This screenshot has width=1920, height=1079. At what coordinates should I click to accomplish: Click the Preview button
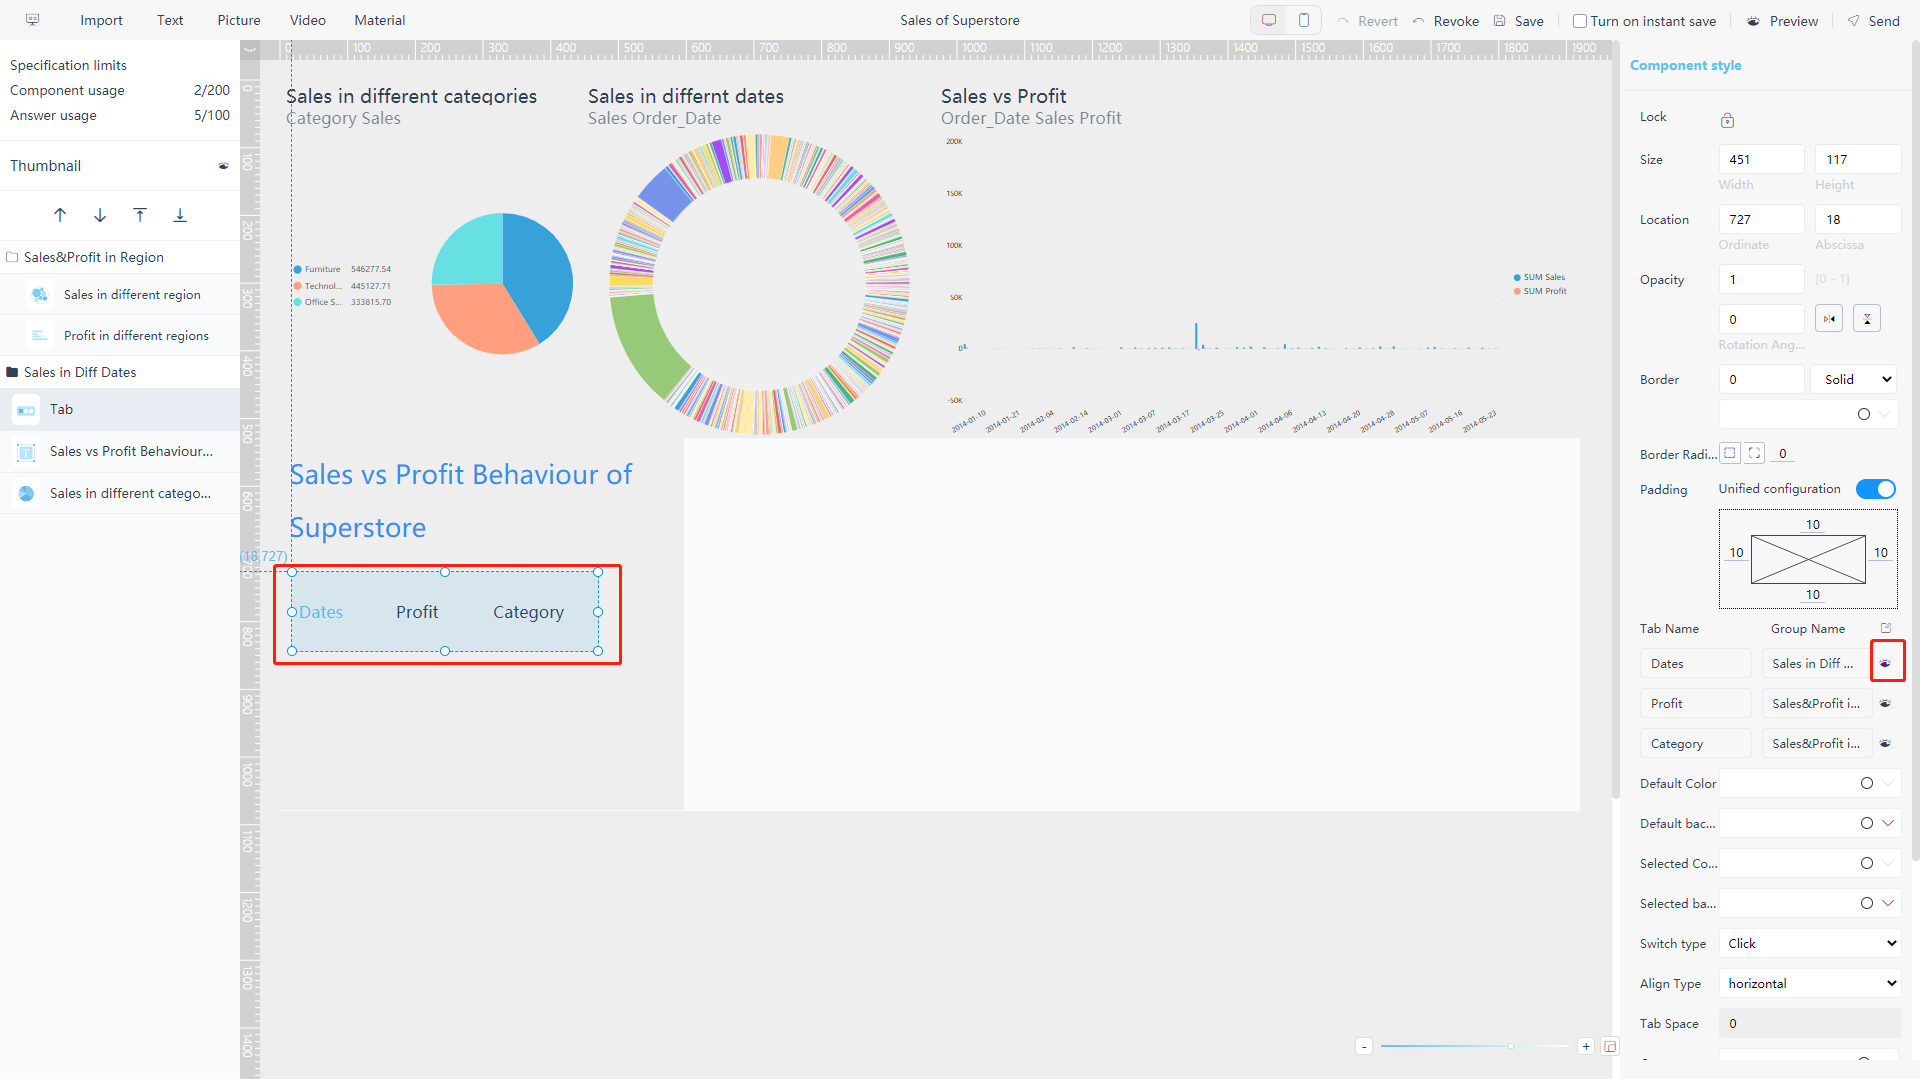point(1783,21)
